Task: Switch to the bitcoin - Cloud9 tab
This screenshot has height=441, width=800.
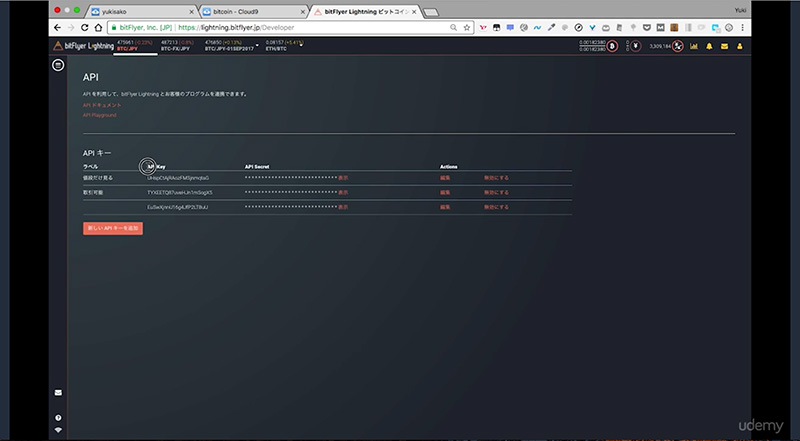Action: (x=254, y=11)
